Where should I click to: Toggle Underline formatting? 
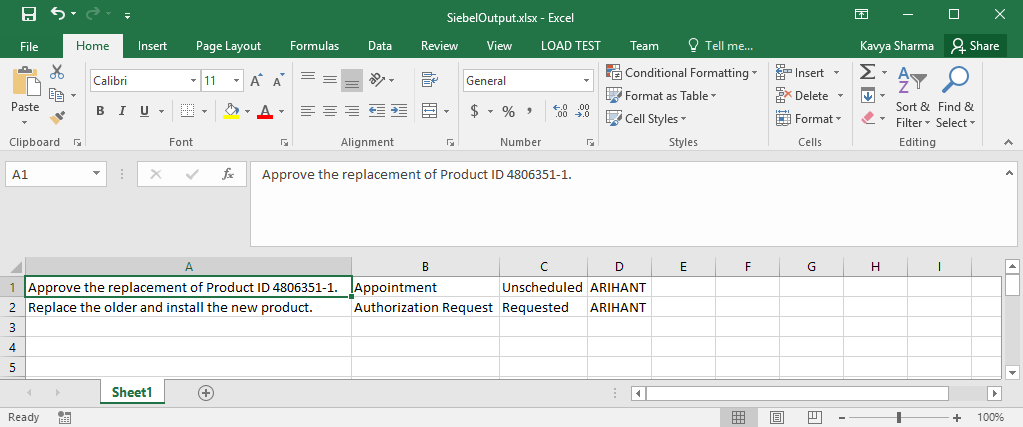pos(143,111)
